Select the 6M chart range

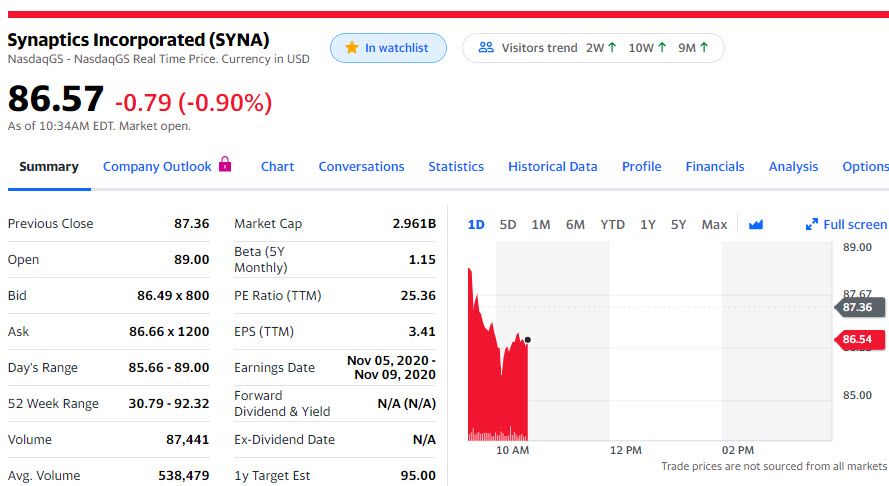pyautogui.click(x=575, y=225)
